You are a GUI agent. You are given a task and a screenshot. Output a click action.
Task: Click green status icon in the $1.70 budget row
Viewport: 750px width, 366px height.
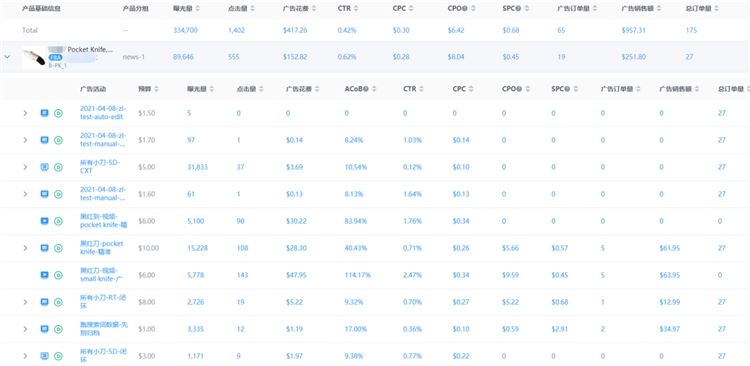pos(58,140)
